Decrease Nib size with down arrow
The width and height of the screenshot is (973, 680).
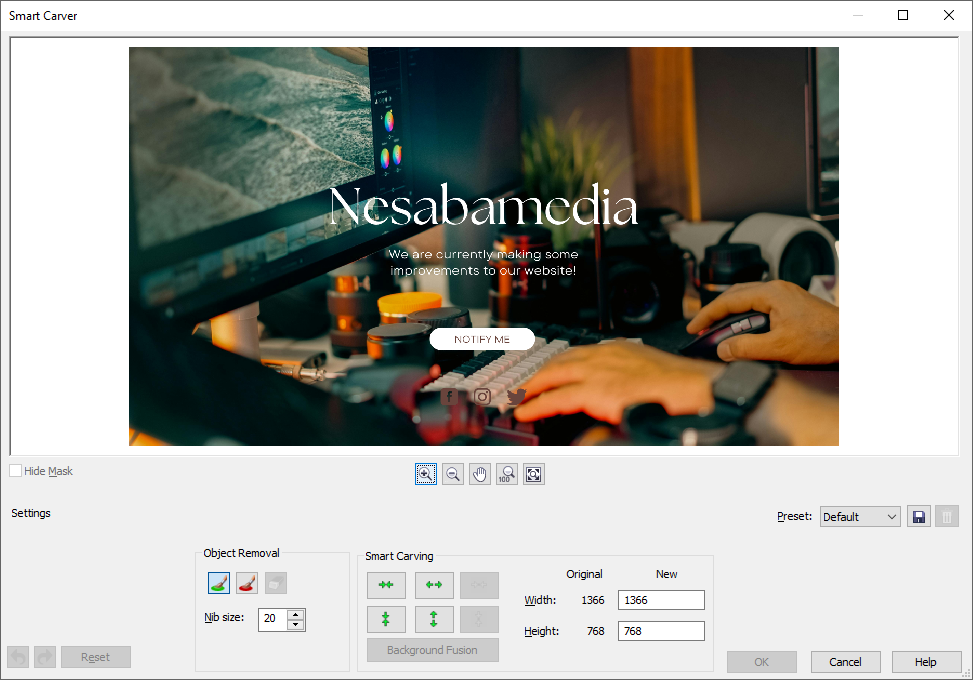295,625
